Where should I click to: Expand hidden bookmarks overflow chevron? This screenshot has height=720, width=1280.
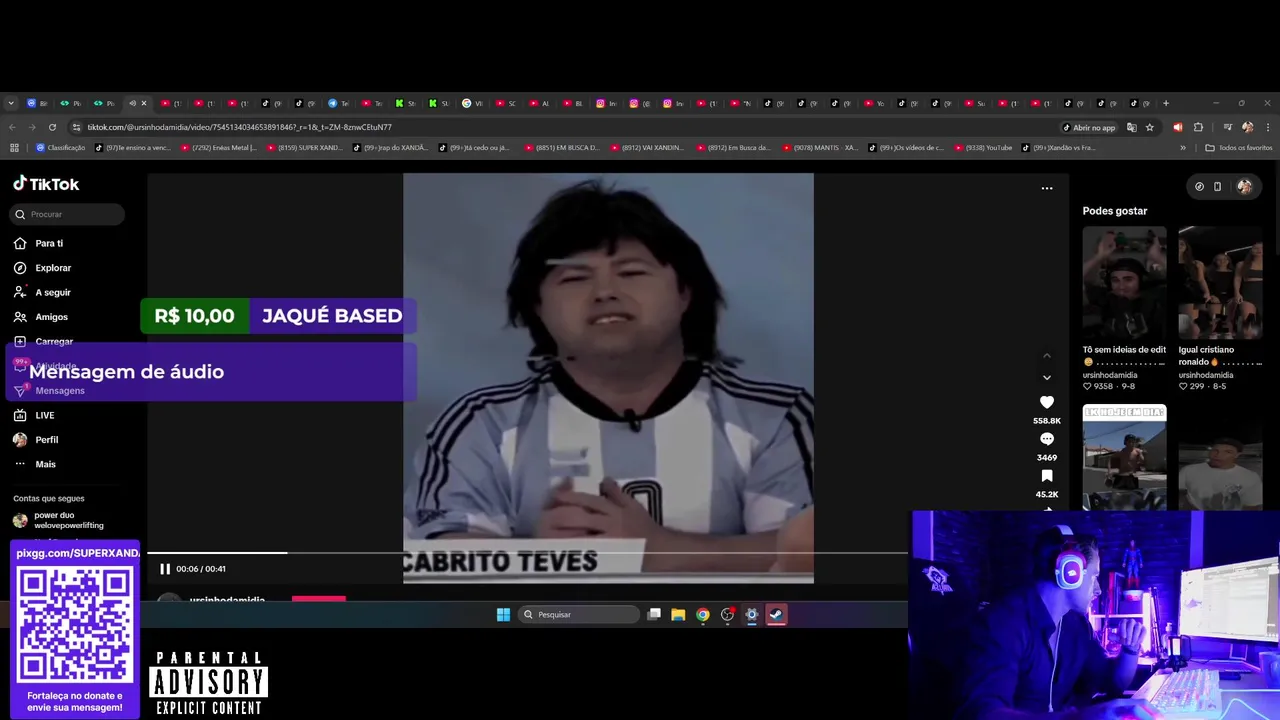tap(1183, 148)
